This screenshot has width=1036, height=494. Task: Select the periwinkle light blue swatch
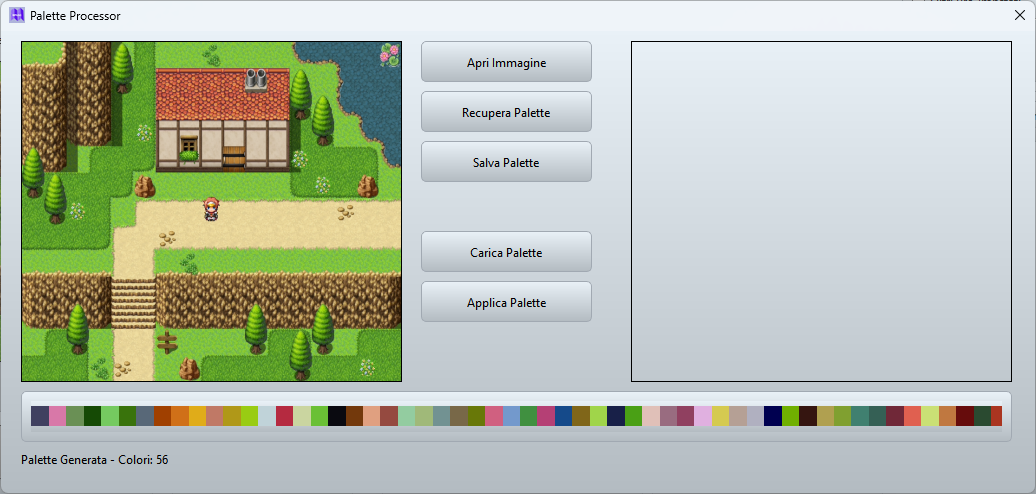[x=509, y=416]
